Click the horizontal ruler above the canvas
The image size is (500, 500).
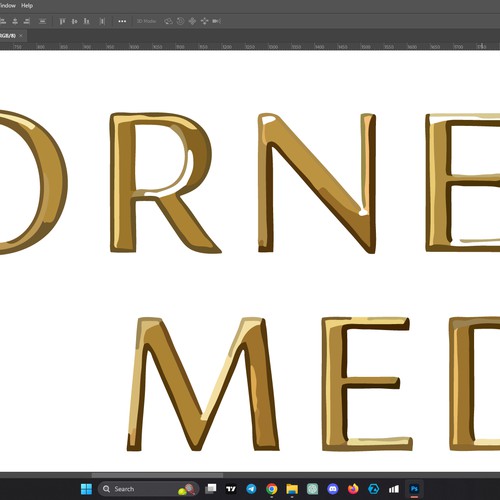[x=250, y=47]
